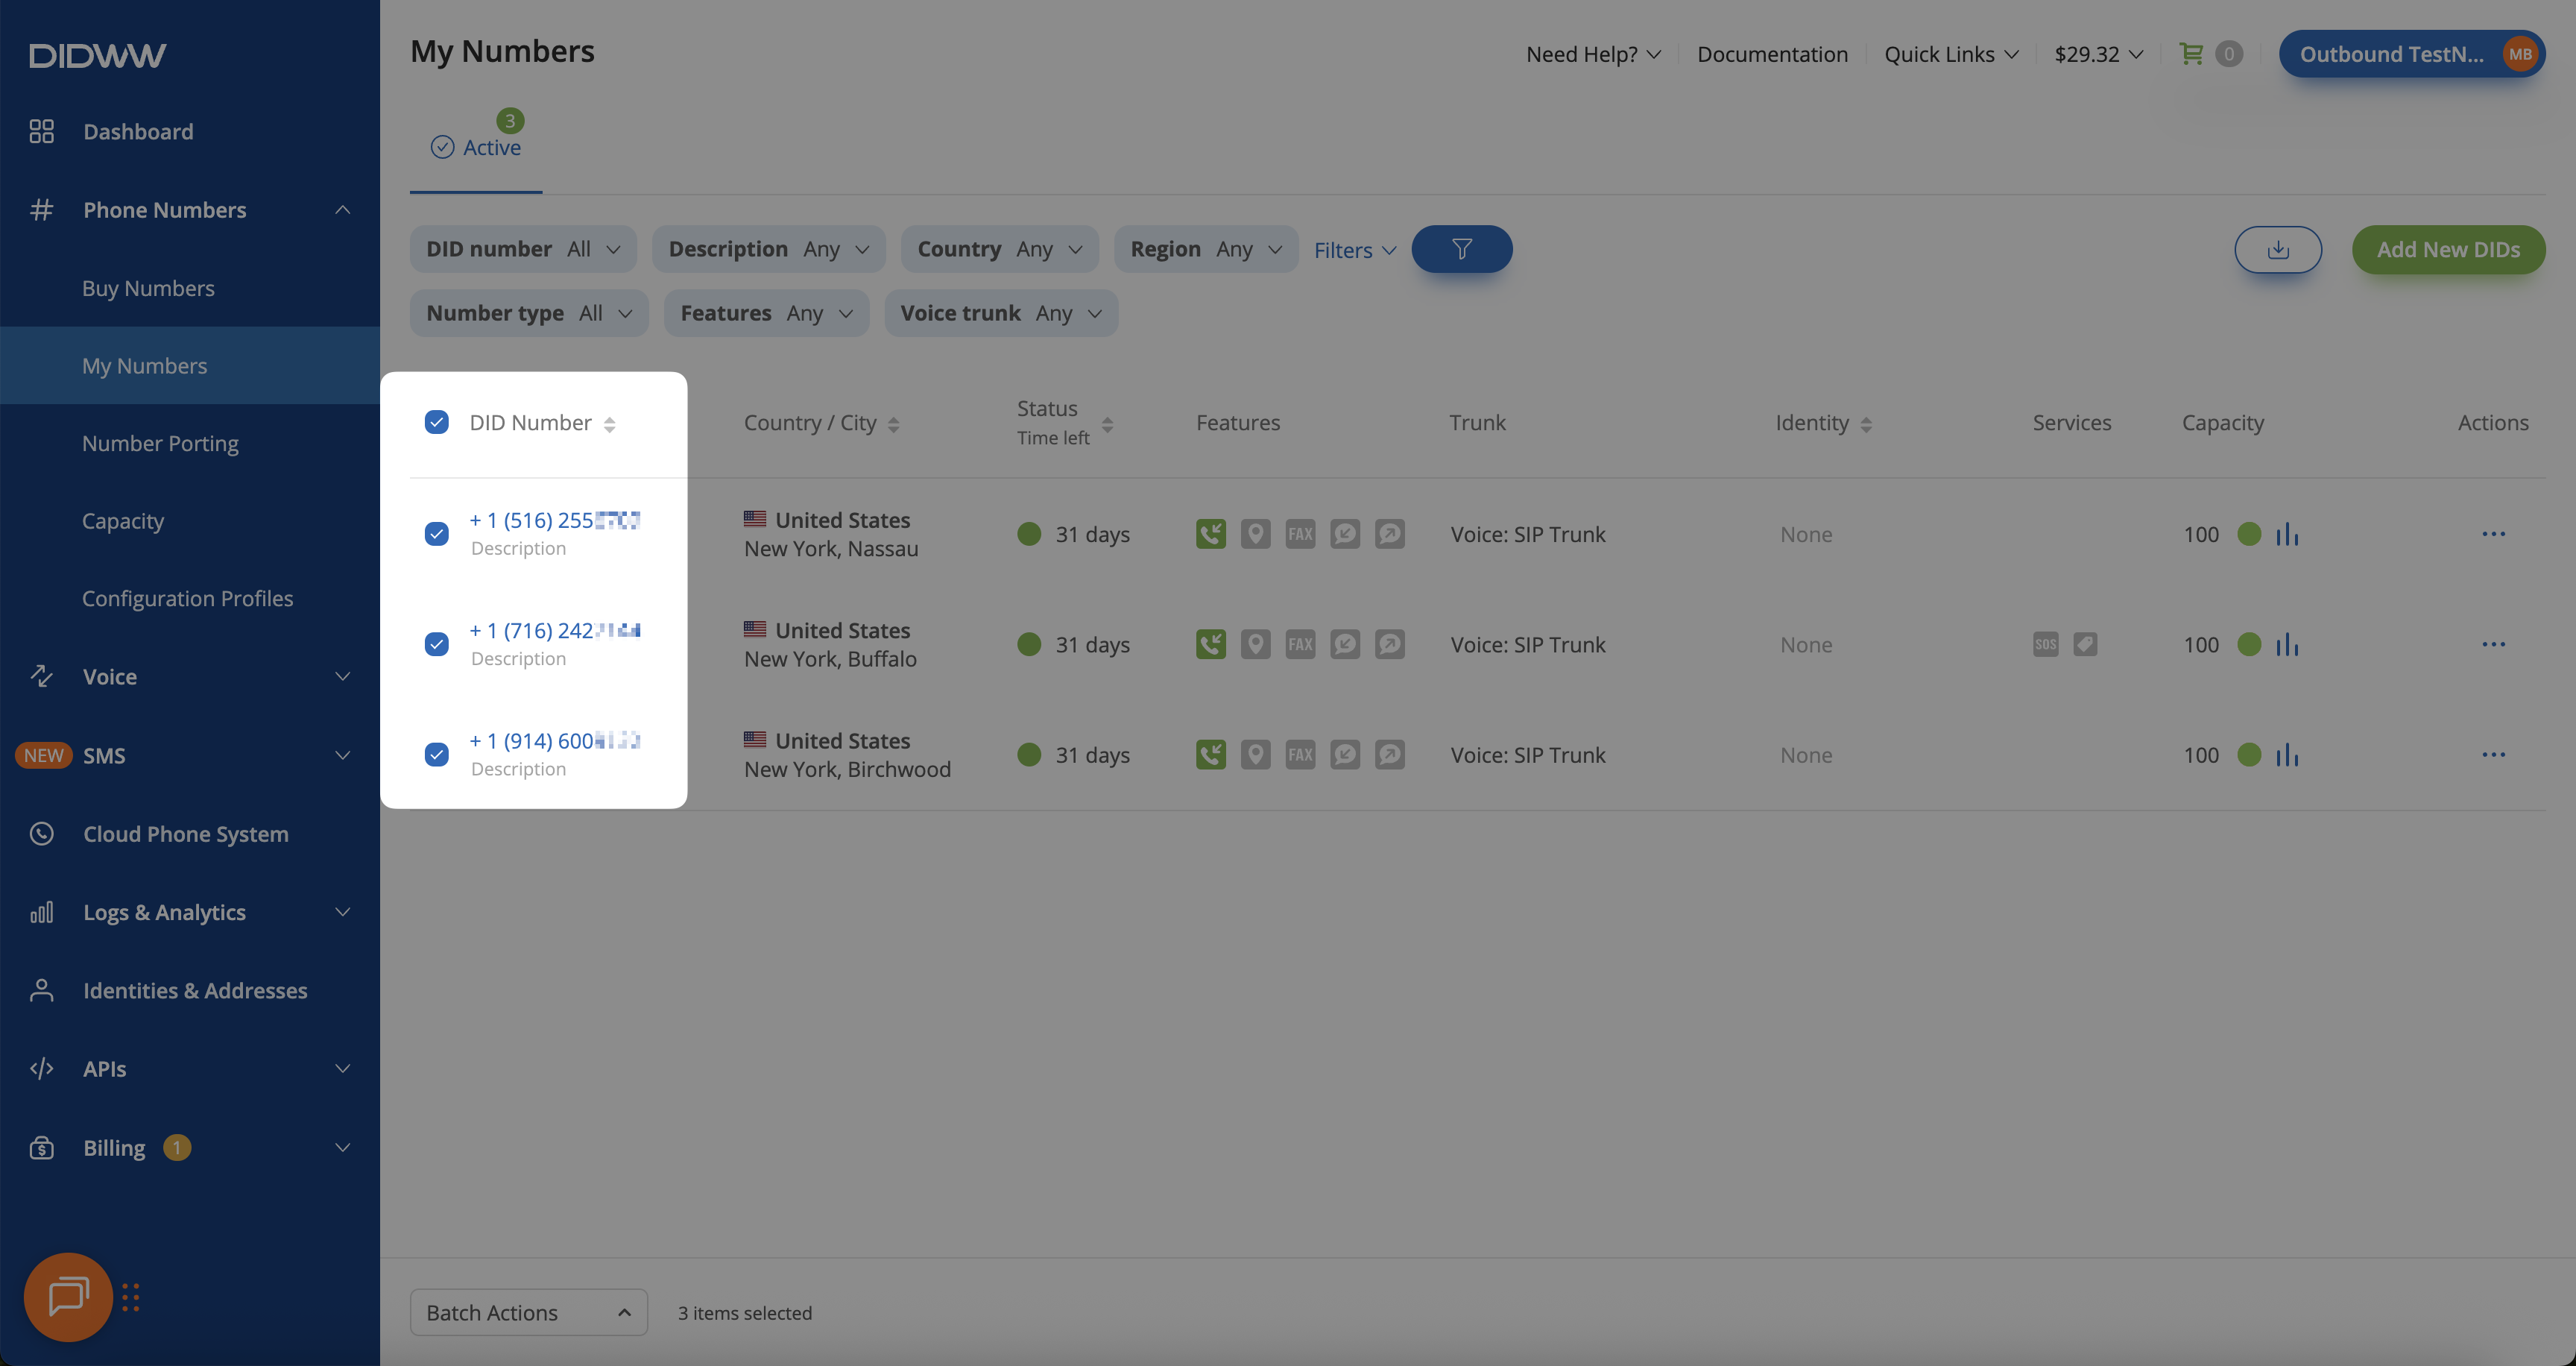This screenshot has width=2576, height=1366.
Task: Open the Outbound TestN... account button
Action: pyautogui.click(x=2411, y=54)
